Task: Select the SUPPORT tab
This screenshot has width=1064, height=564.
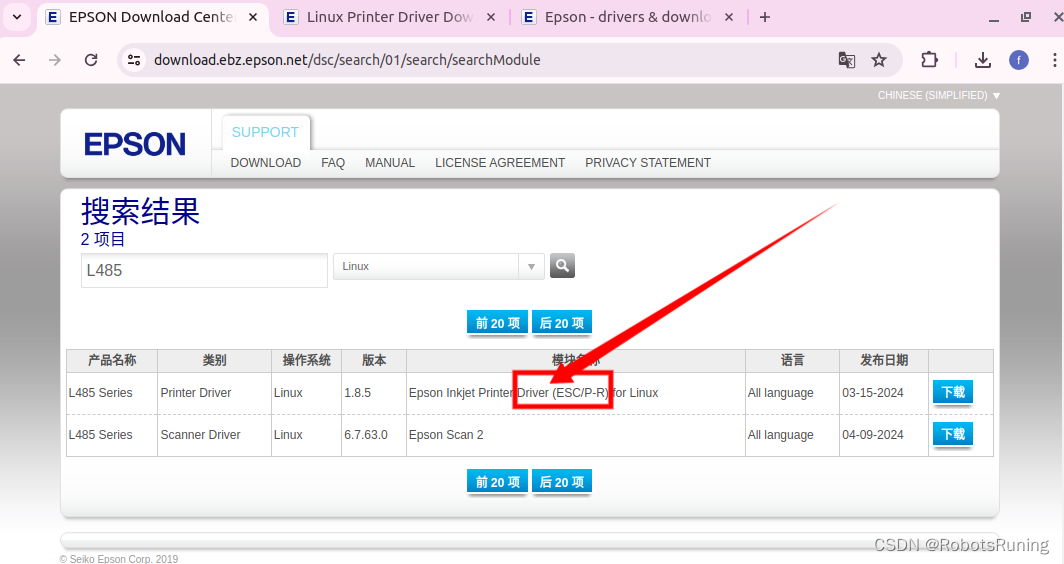Action: click(x=265, y=132)
